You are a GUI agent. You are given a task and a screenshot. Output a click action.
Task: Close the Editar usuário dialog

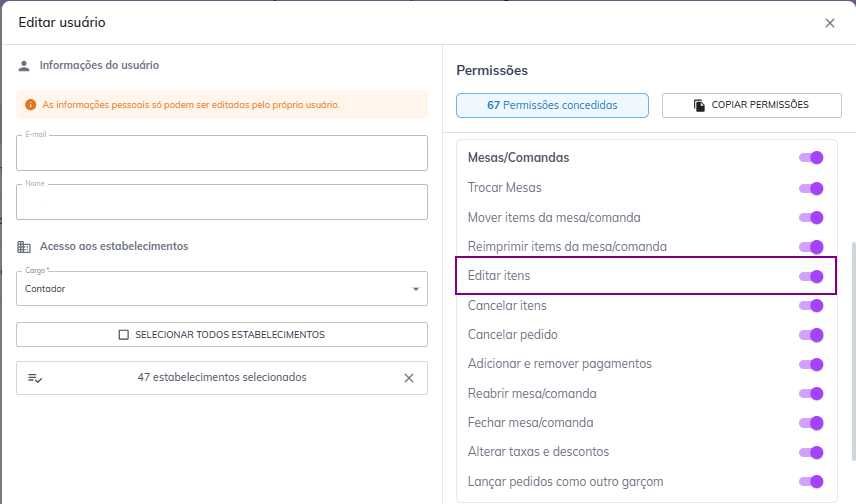point(830,23)
